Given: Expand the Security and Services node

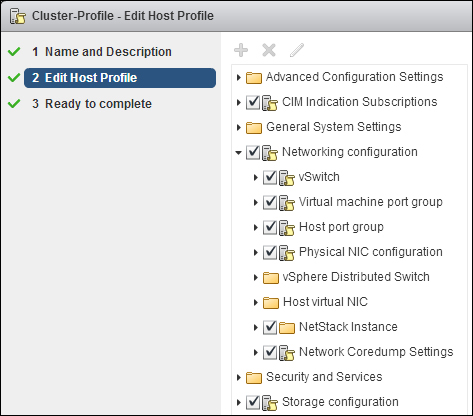Looking at the screenshot, I should (239, 377).
